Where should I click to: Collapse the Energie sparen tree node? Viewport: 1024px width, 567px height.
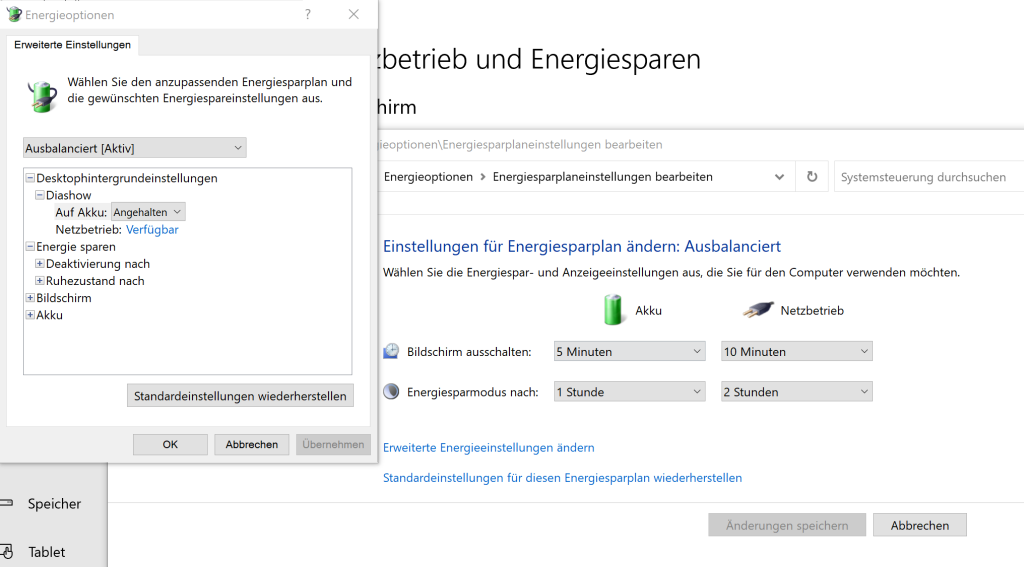(30, 246)
